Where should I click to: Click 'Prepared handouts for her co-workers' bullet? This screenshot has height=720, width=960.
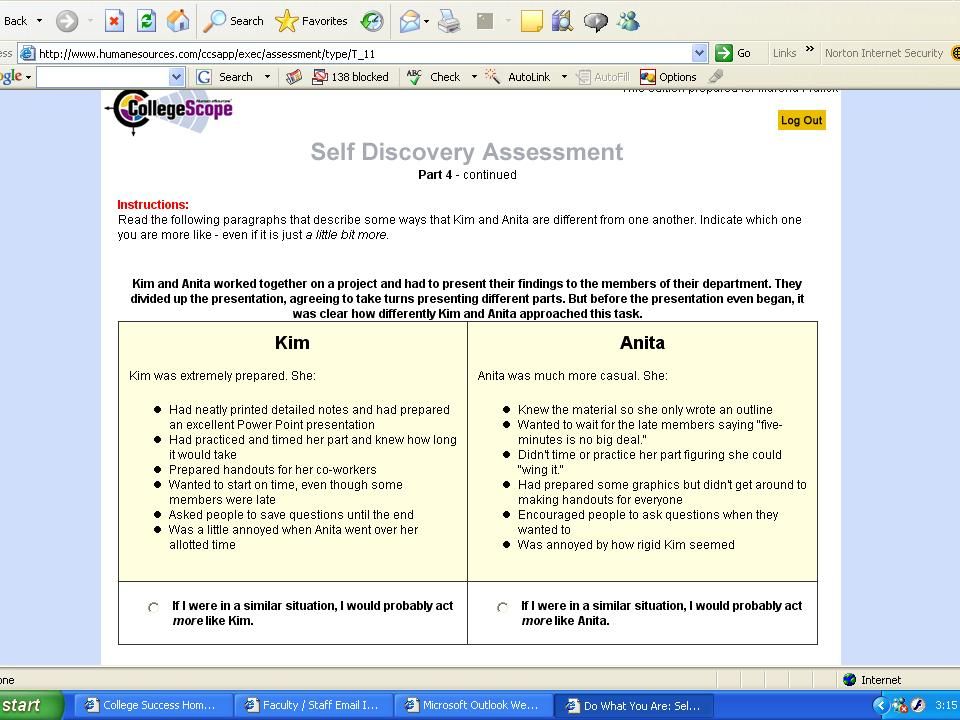(272, 470)
